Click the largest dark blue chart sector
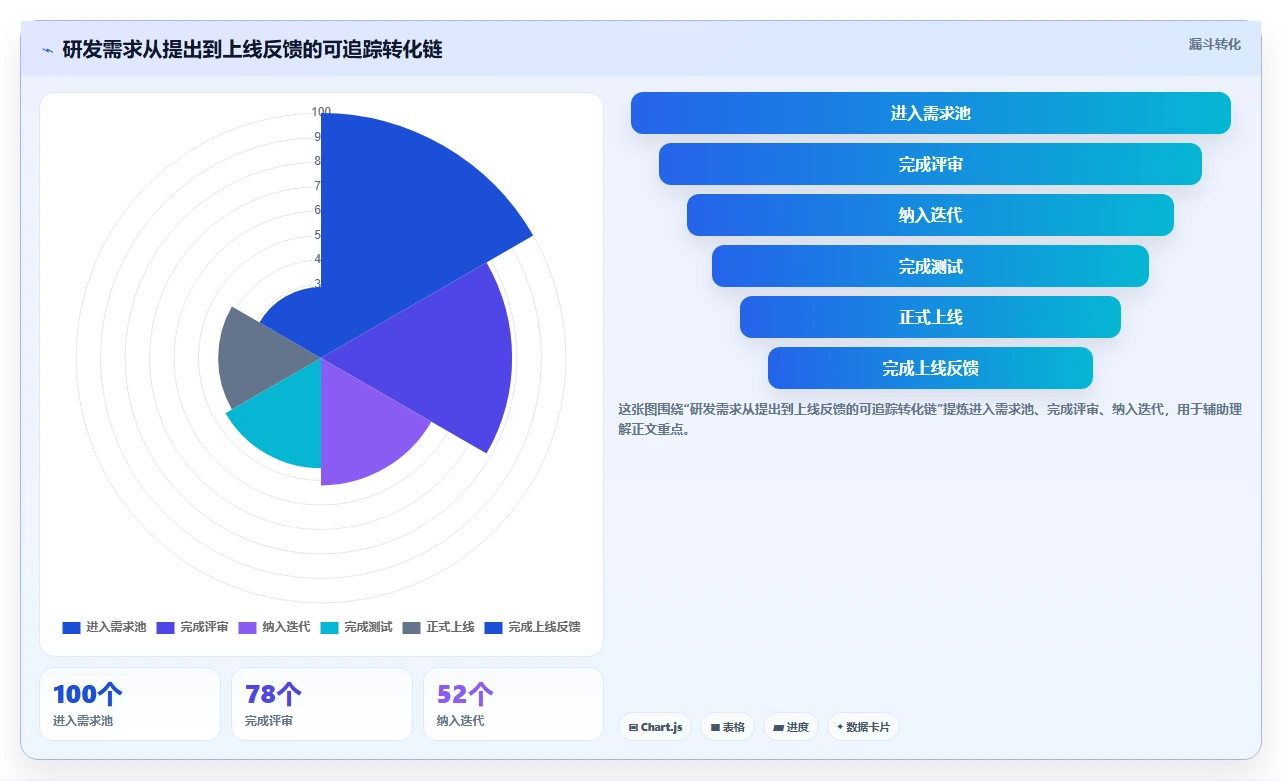 (400, 220)
